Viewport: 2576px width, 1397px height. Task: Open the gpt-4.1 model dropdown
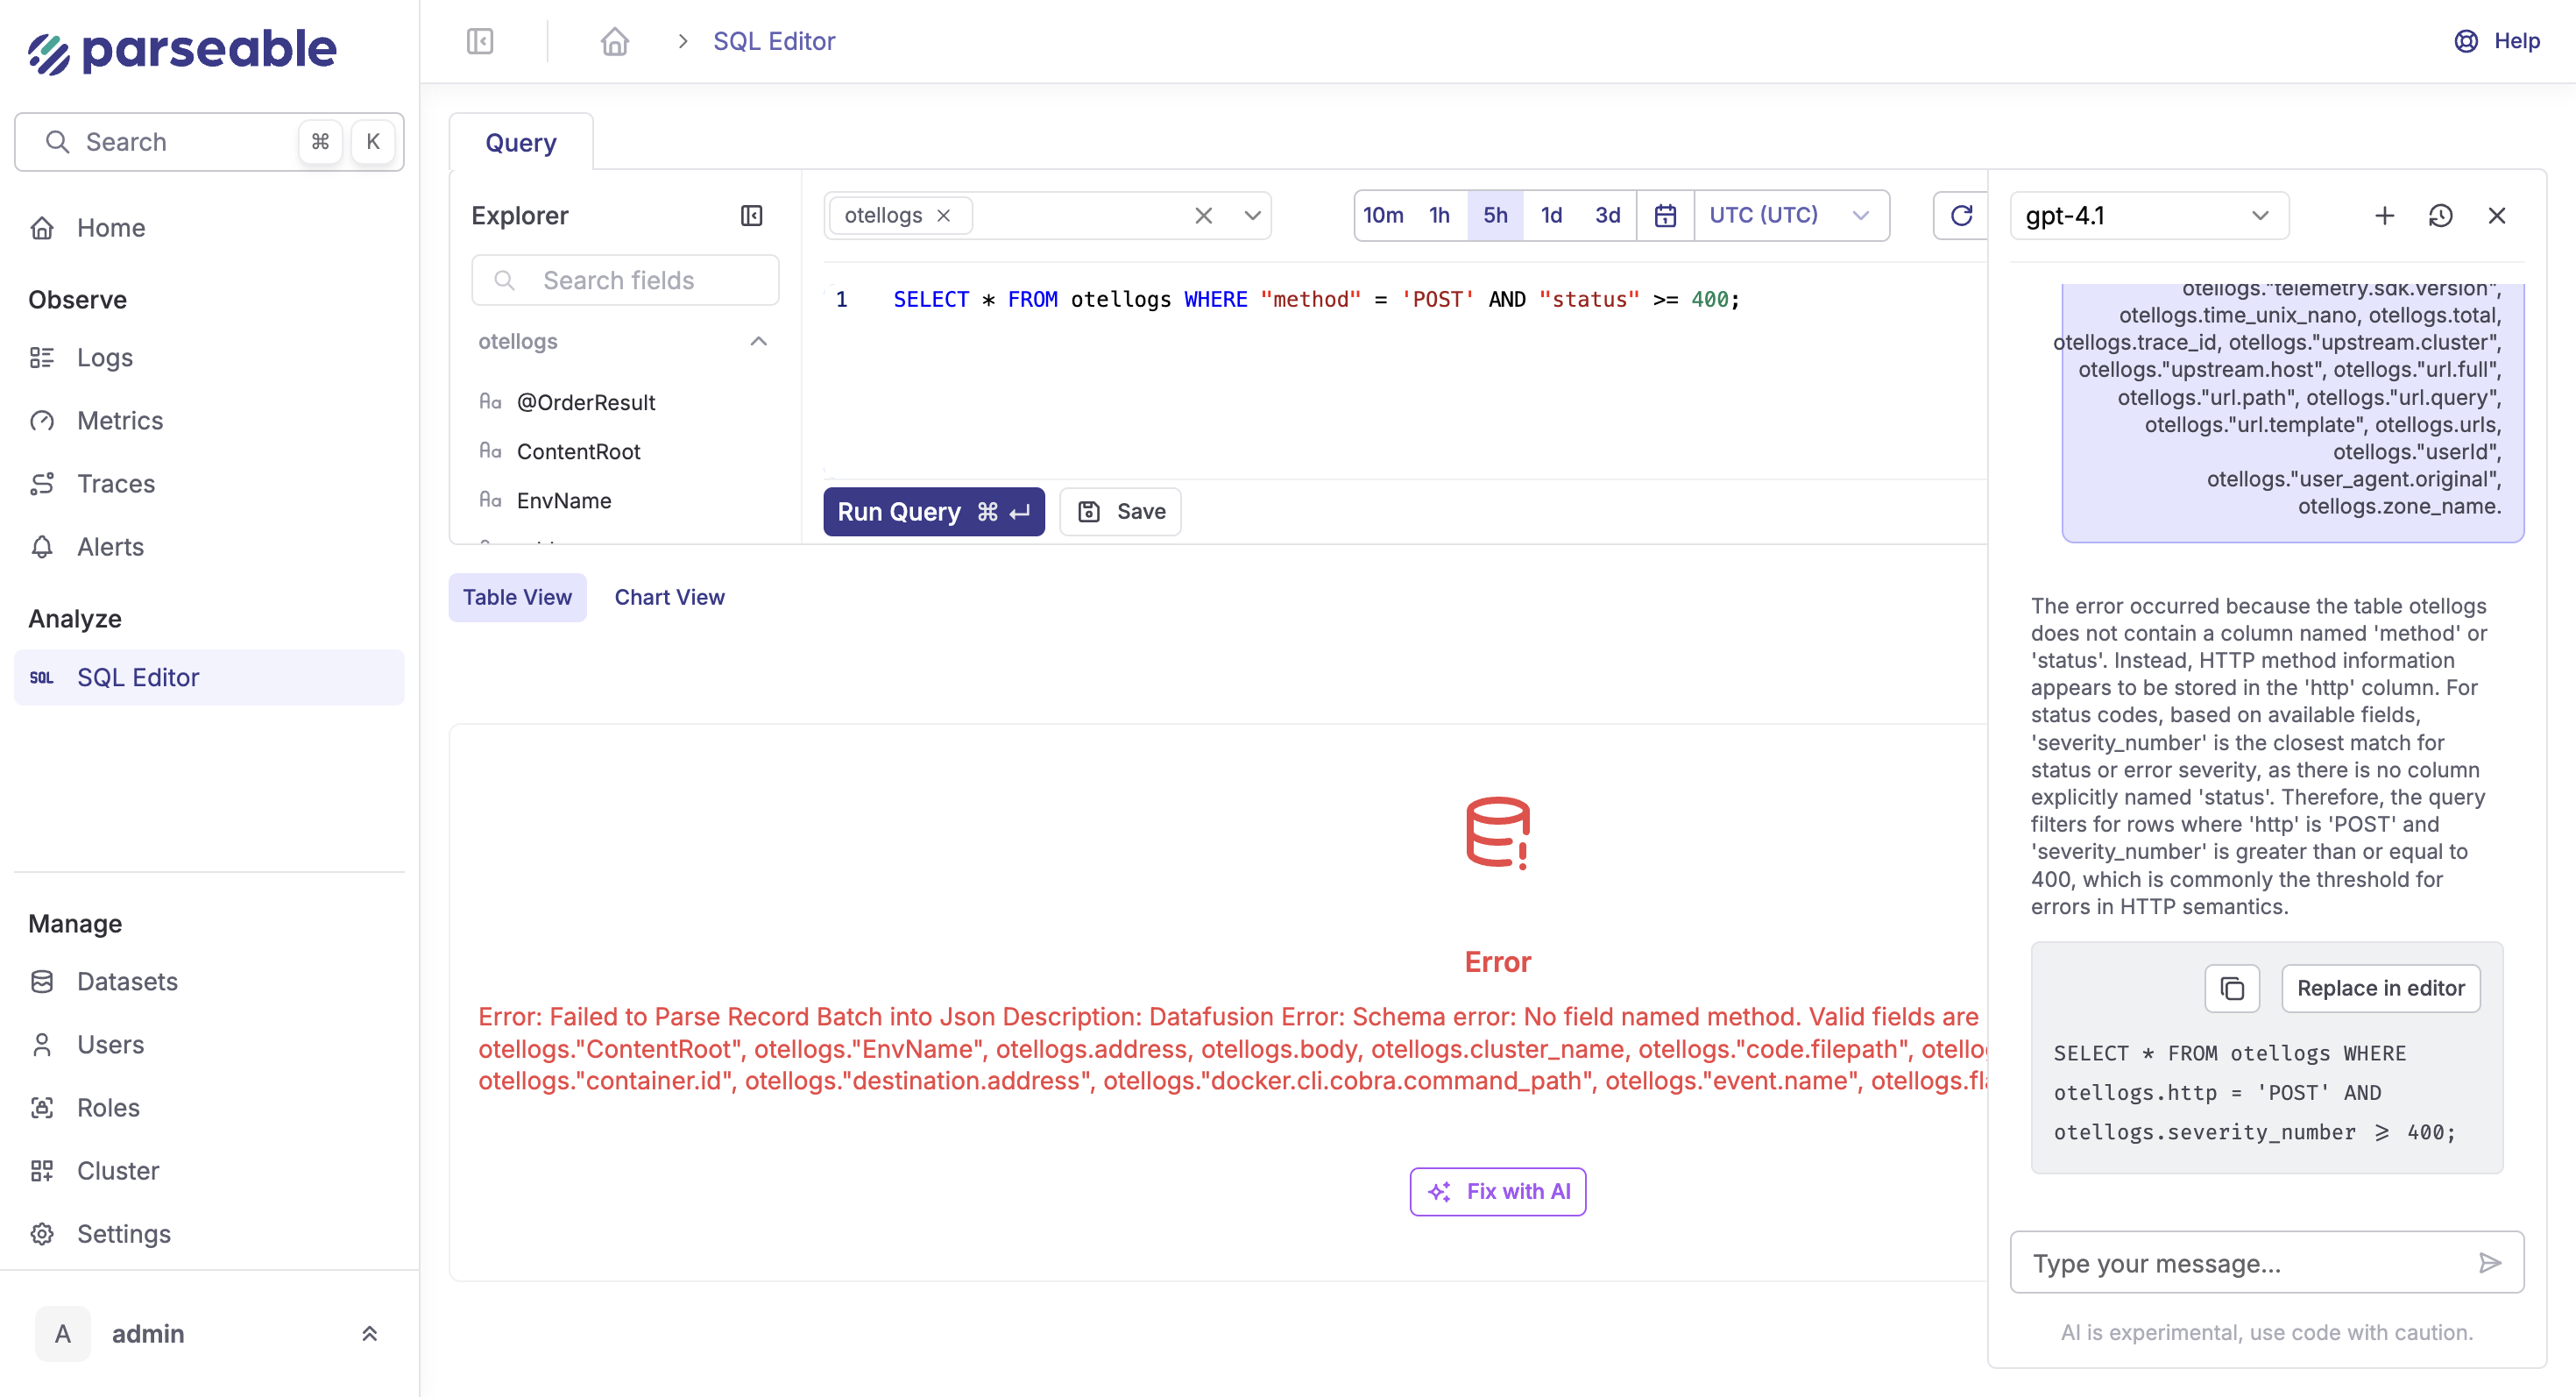(x=2148, y=215)
